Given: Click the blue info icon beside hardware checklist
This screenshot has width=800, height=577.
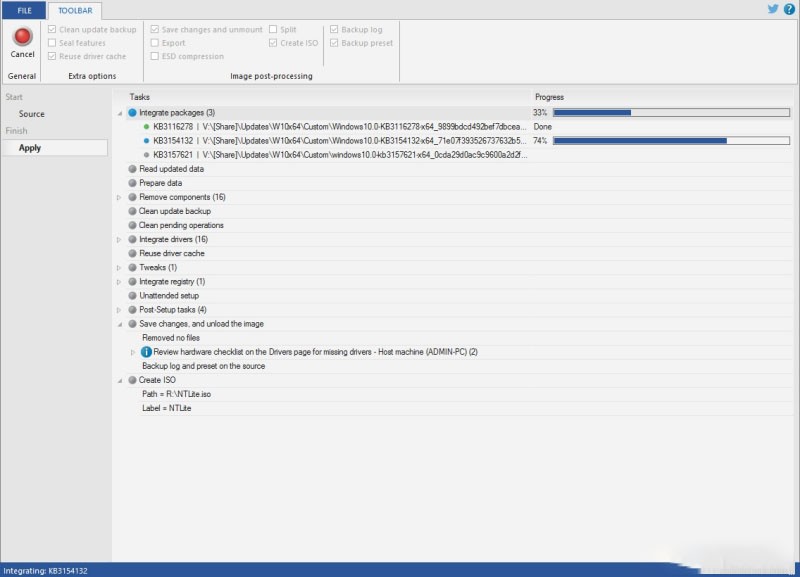Looking at the screenshot, I should click(x=146, y=352).
